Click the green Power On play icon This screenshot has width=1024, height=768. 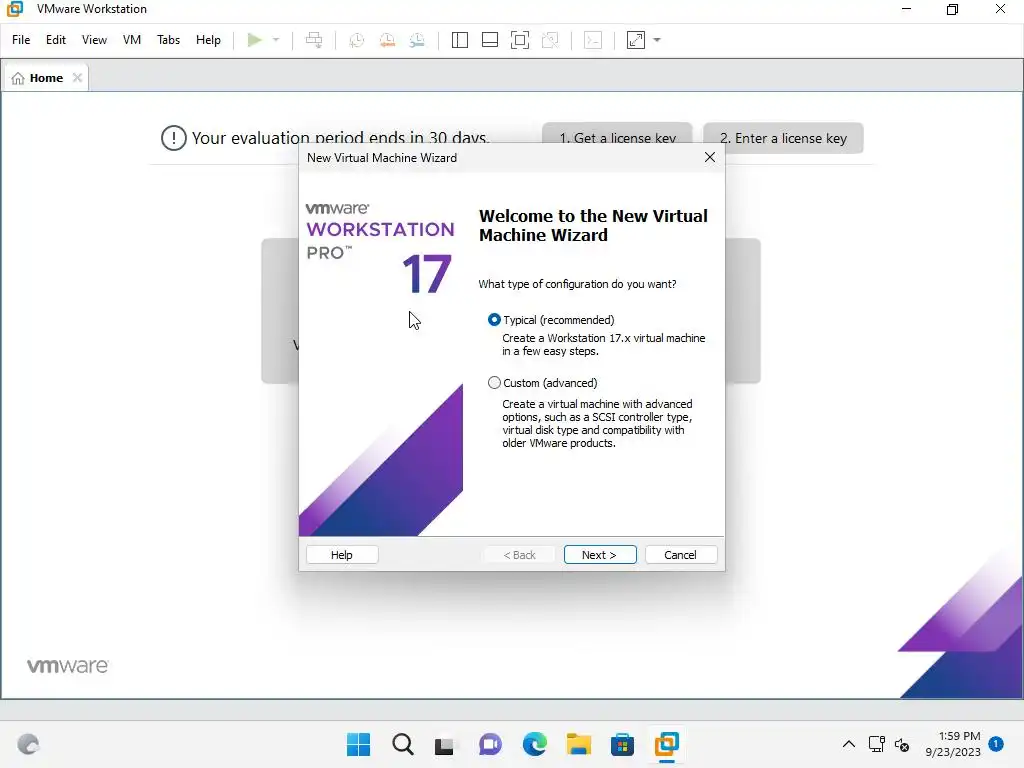(254, 40)
